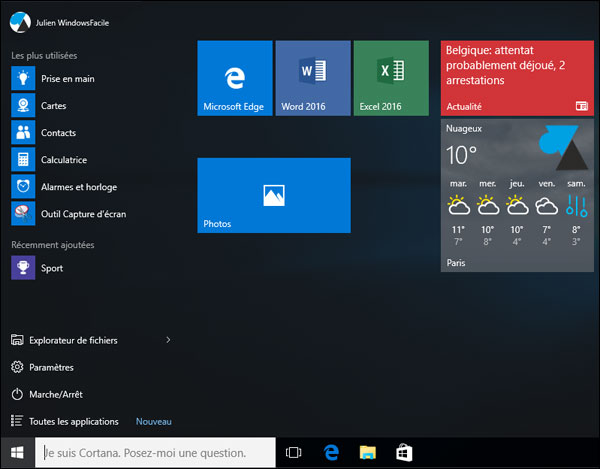600x469 pixels.
Task: Select the Julien WindowsFacile account name
Action: (72, 23)
